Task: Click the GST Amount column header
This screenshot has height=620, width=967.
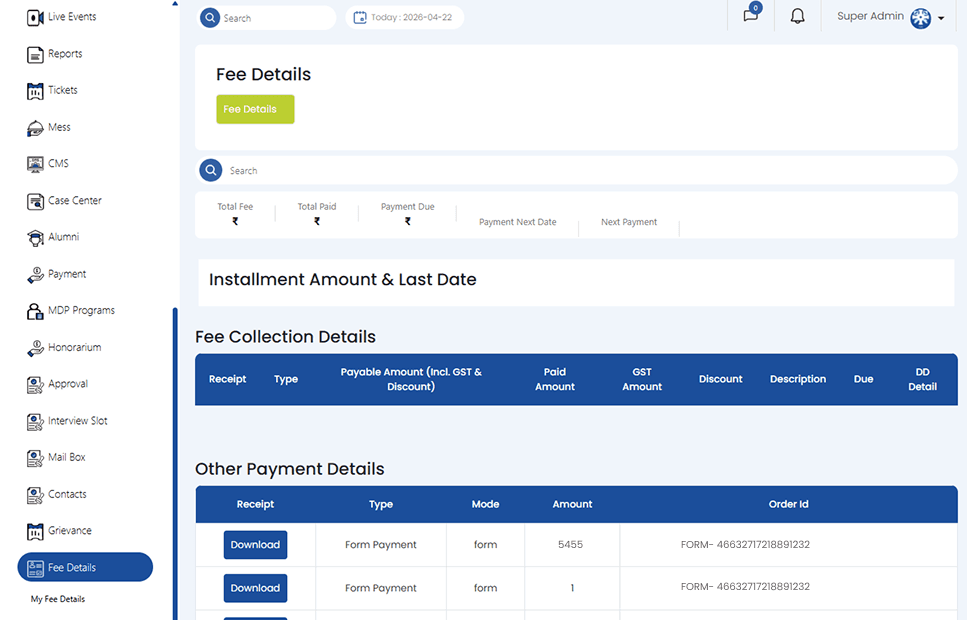Action: click(x=642, y=379)
